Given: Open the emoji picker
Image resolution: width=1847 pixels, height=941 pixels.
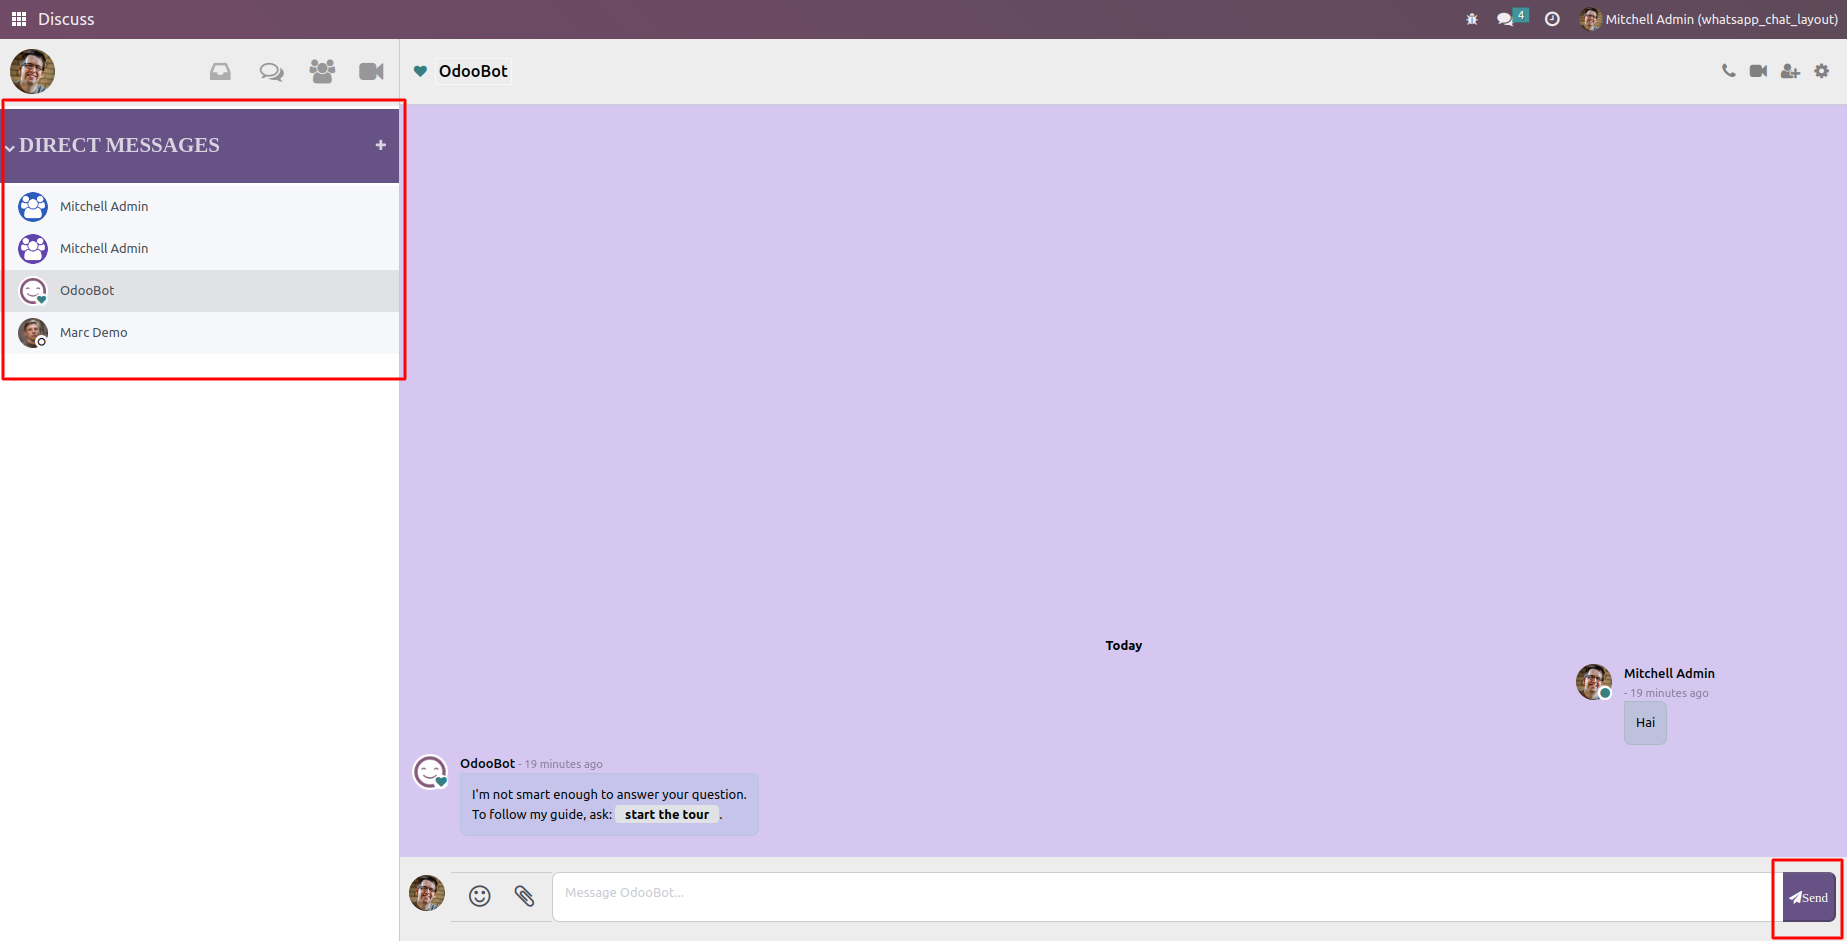Looking at the screenshot, I should pos(480,896).
